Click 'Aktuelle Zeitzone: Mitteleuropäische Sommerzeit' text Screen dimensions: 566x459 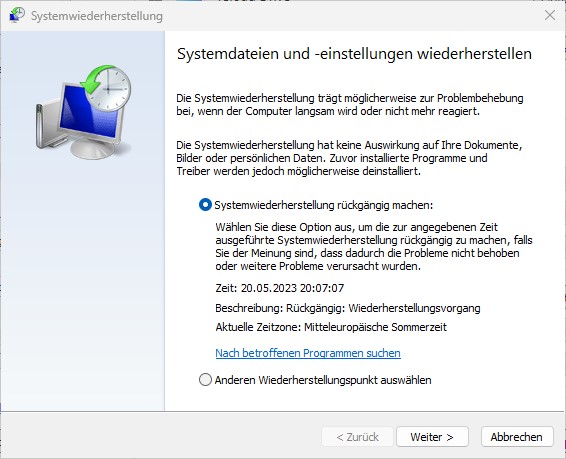click(x=331, y=327)
